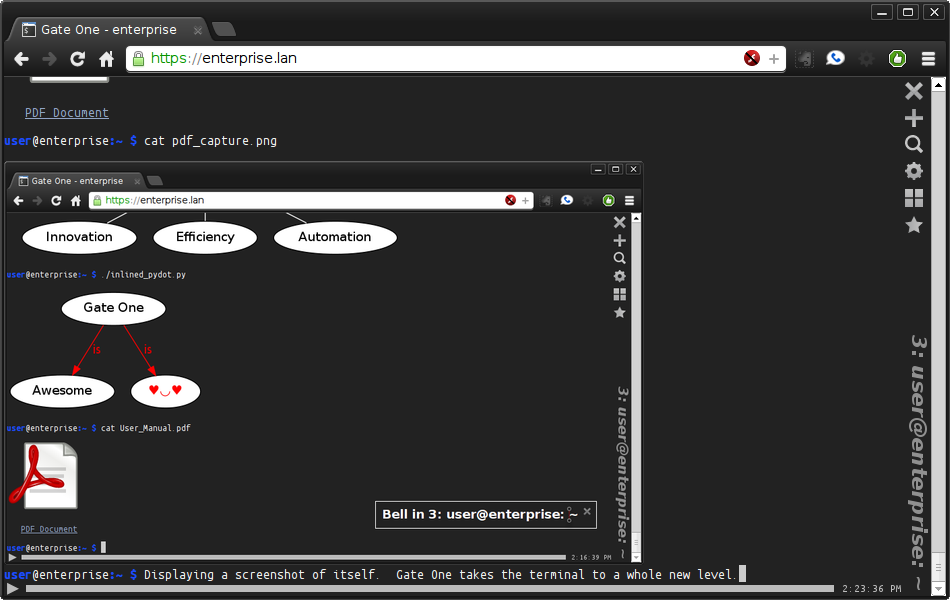The width and height of the screenshot is (950, 600).
Task: Click the Gate One graph node
Action: click(x=113, y=308)
